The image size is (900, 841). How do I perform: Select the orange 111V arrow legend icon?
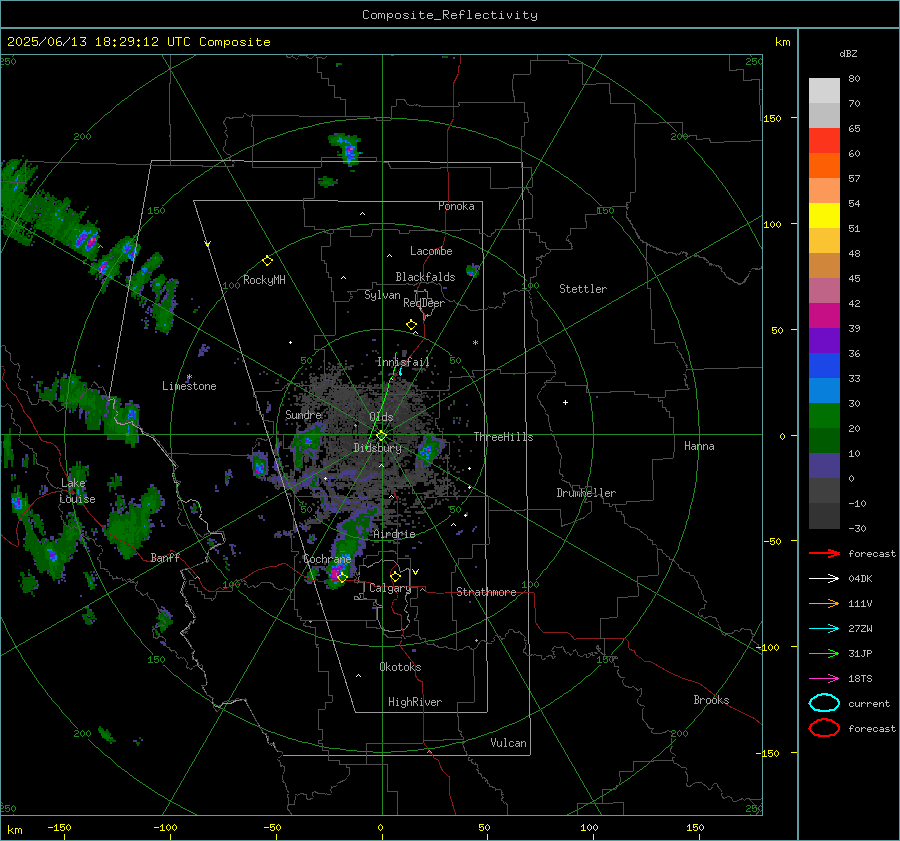click(824, 603)
